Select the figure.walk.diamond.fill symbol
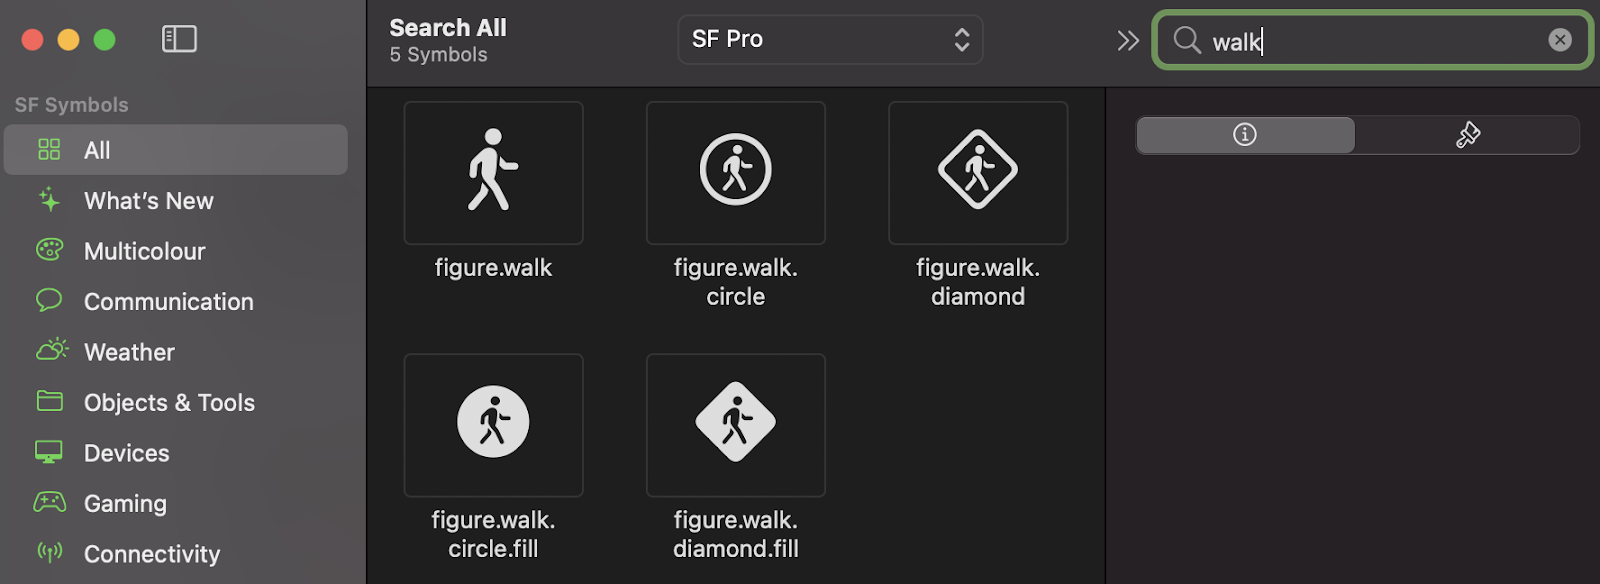This screenshot has width=1600, height=584. pyautogui.click(x=736, y=424)
